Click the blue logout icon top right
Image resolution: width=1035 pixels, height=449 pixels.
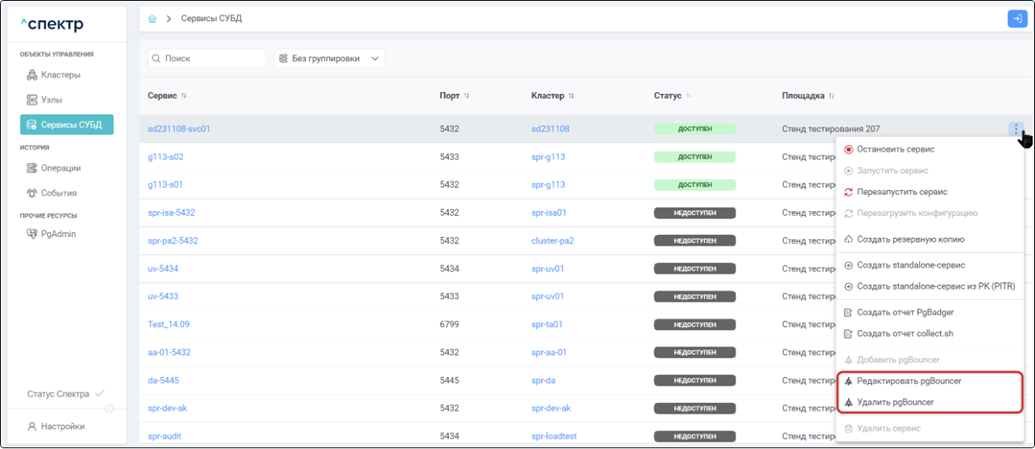[x=1016, y=19]
